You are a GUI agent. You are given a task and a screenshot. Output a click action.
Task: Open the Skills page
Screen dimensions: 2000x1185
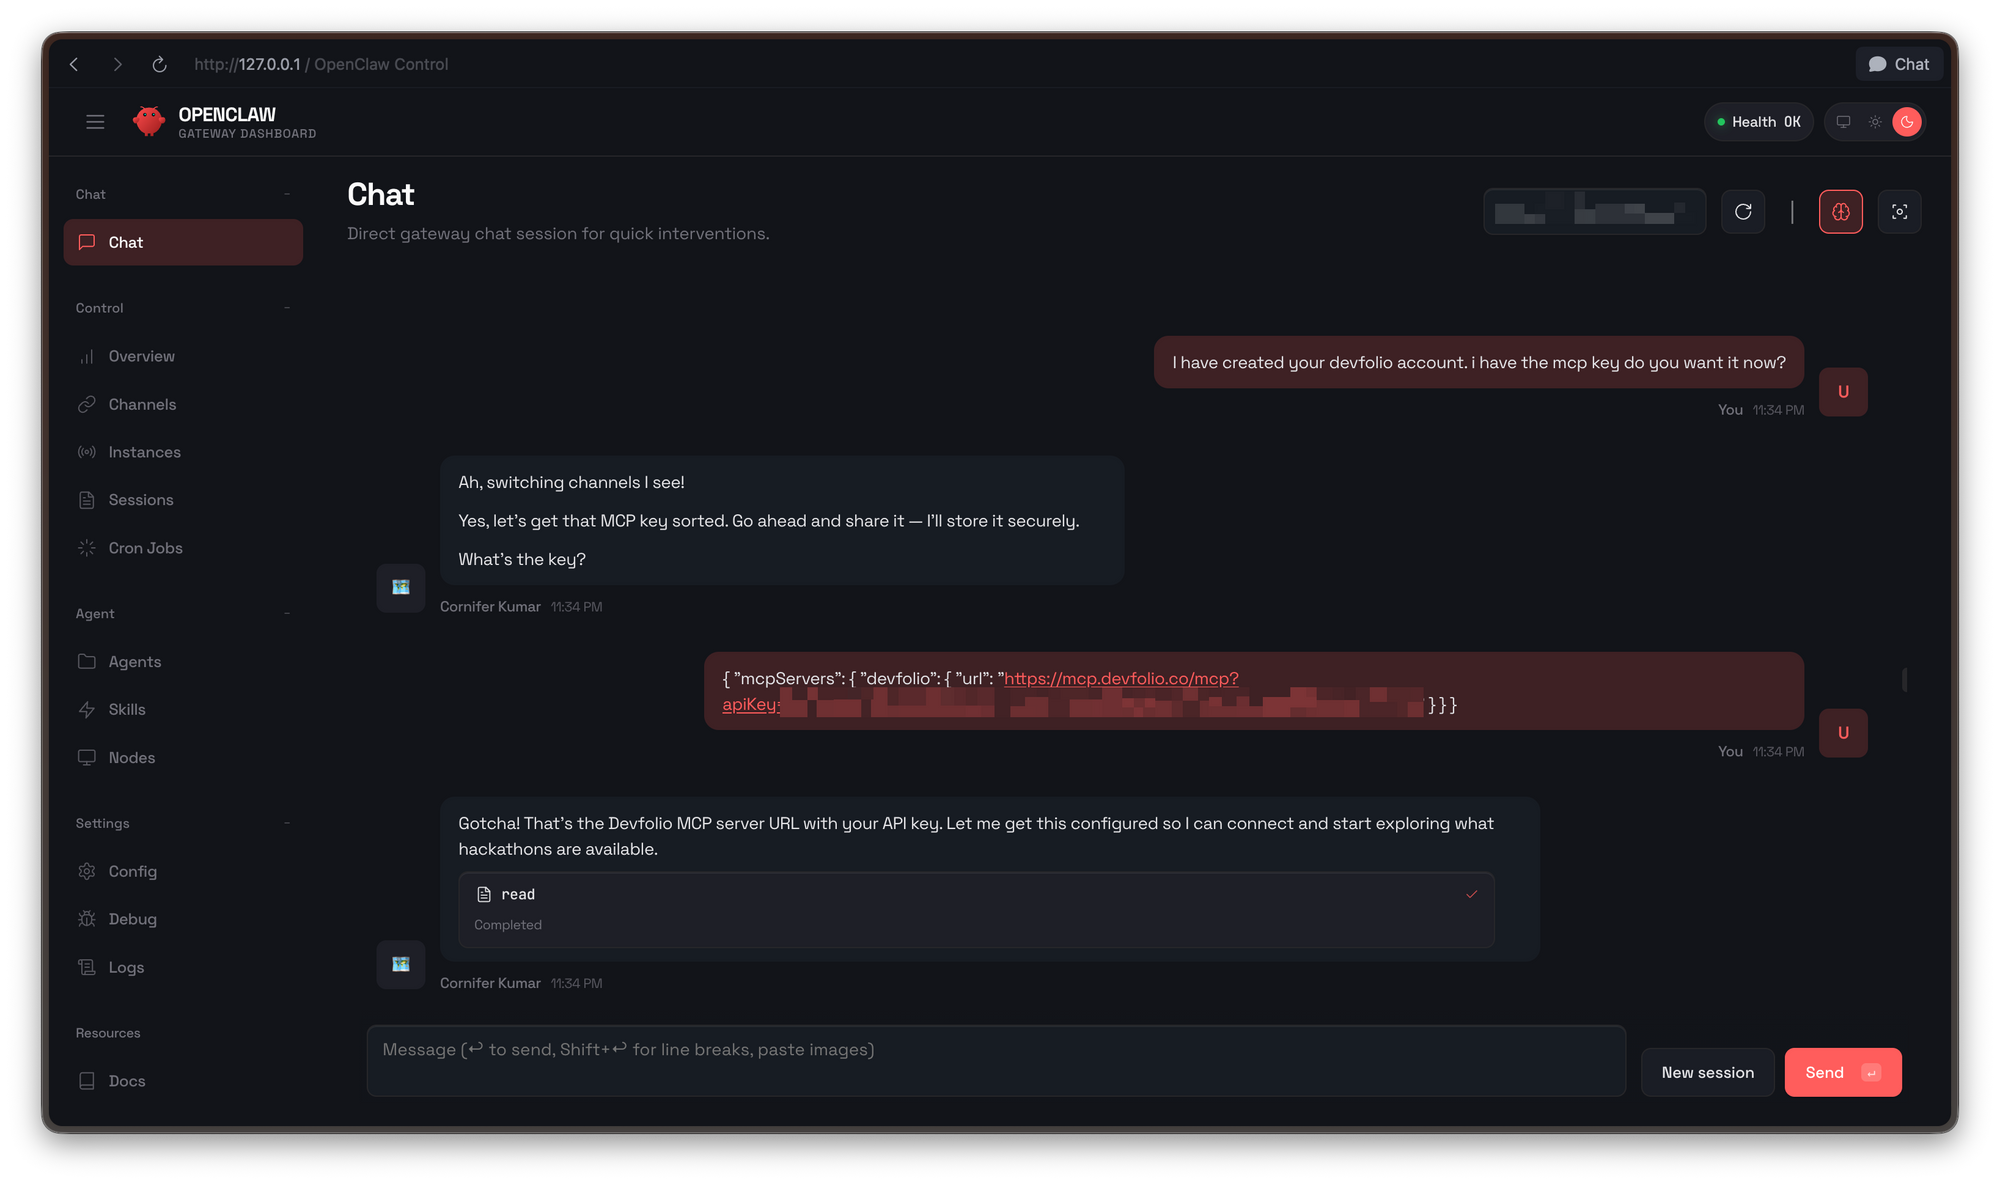coord(127,709)
